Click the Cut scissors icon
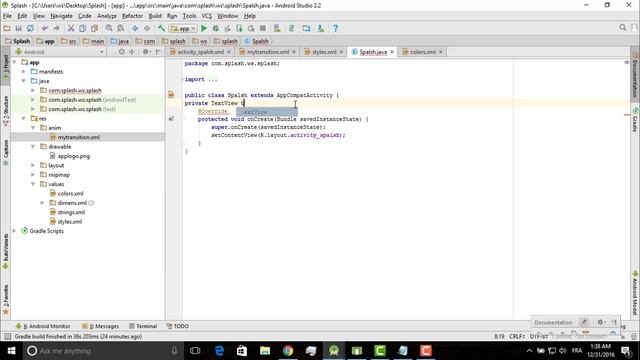Viewport: 640px width, 360px height. tap(71, 28)
